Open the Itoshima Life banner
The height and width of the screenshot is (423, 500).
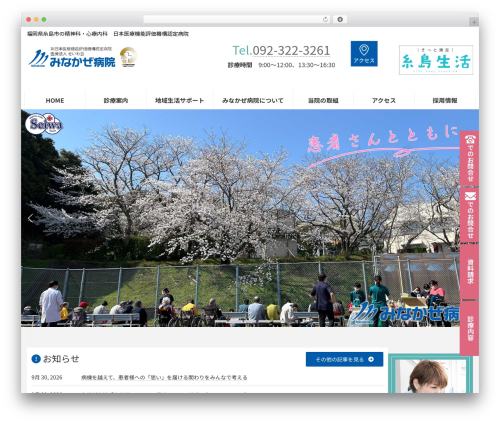(436, 60)
